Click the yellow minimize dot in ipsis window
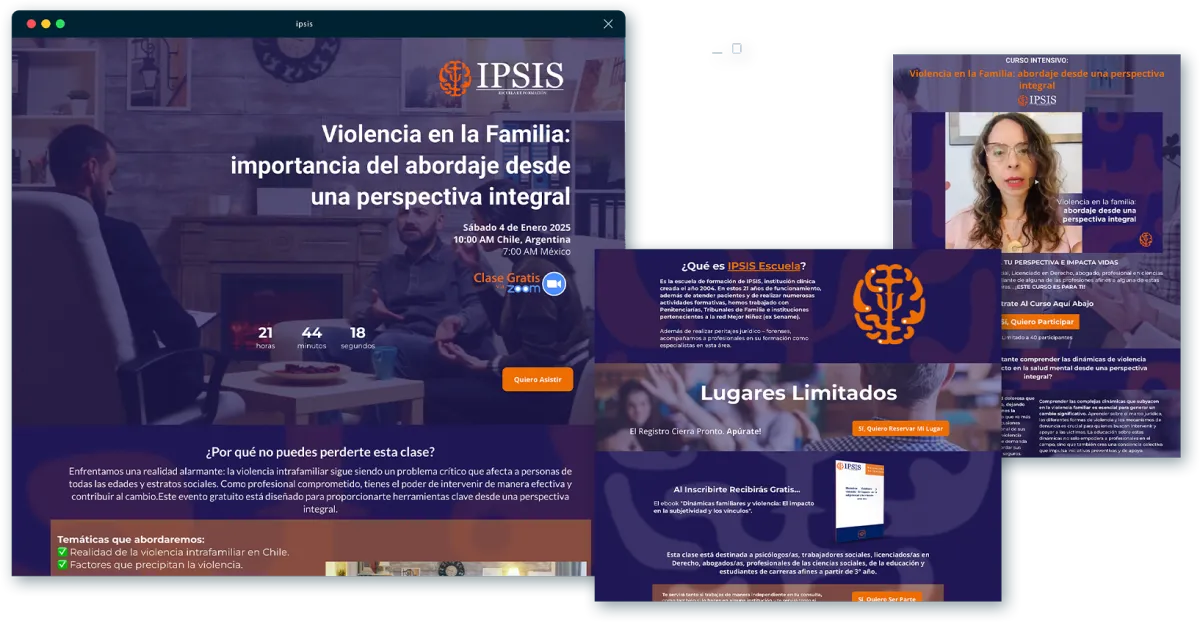Viewport: 1200px width, 622px height. [45, 23]
